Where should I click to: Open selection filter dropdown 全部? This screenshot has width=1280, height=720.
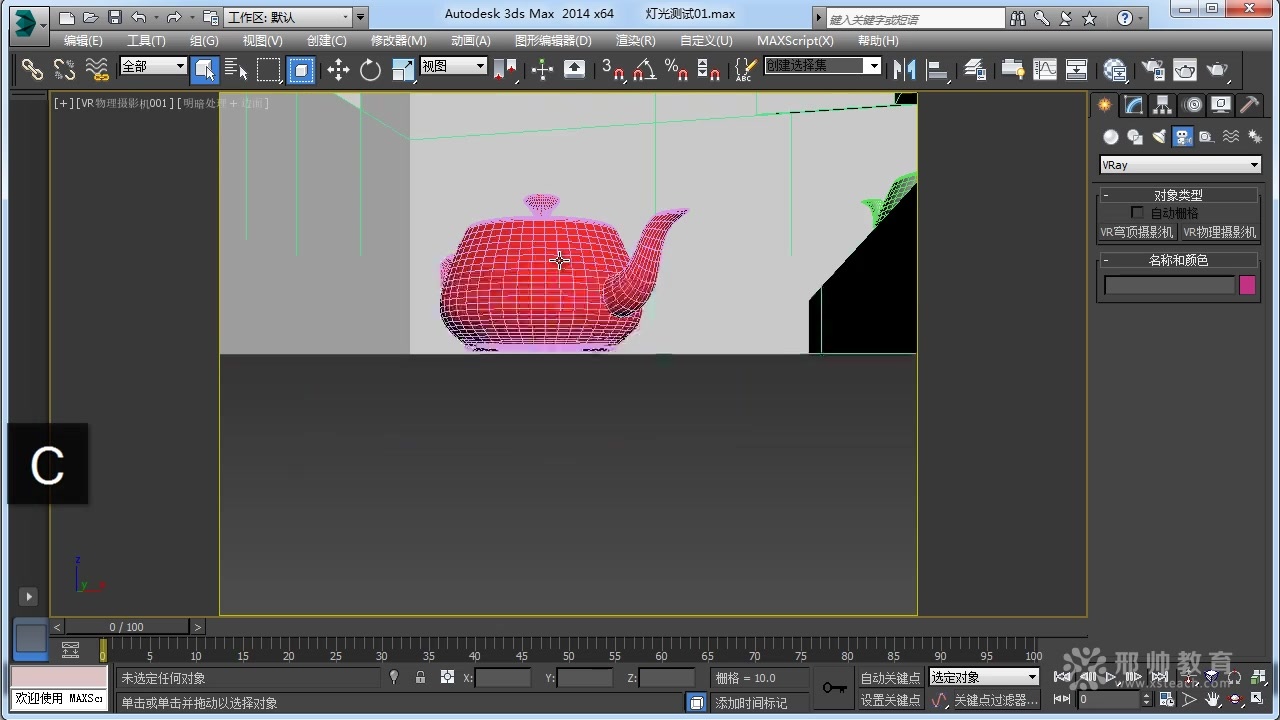click(x=153, y=66)
